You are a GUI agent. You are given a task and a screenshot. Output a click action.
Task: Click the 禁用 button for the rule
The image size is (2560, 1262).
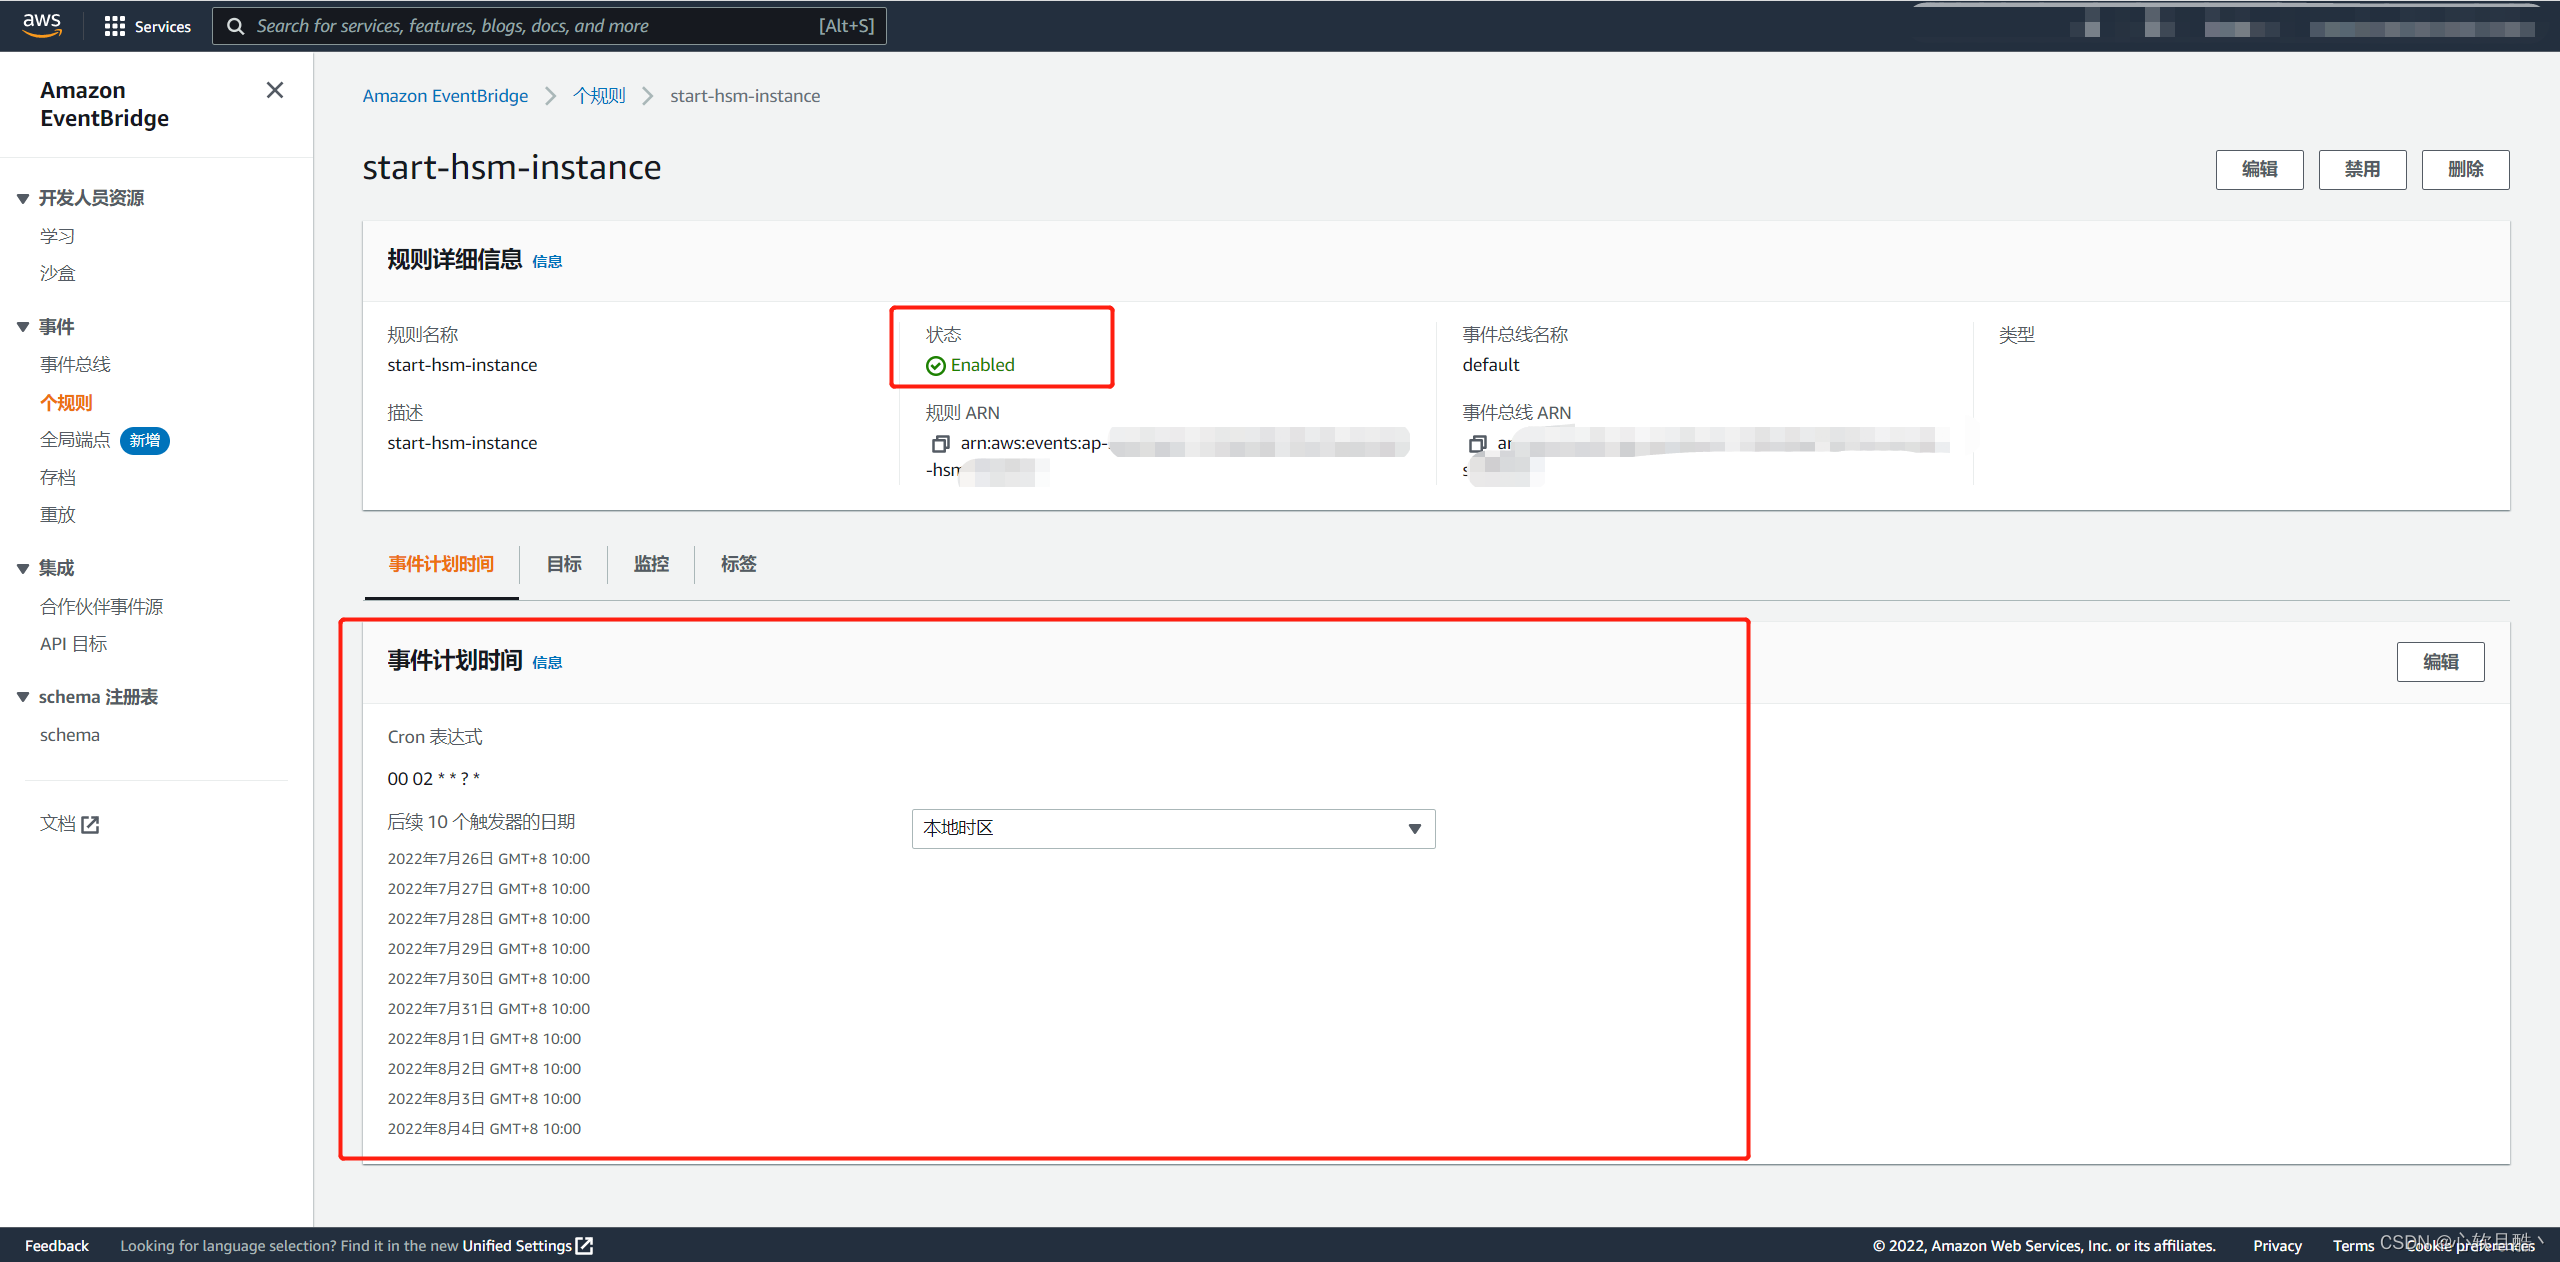(x=2362, y=169)
